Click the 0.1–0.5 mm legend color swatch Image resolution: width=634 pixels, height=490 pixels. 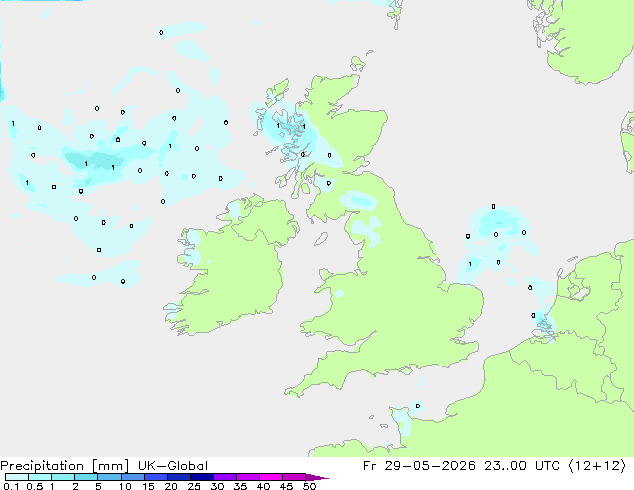pyautogui.click(x=17, y=477)
